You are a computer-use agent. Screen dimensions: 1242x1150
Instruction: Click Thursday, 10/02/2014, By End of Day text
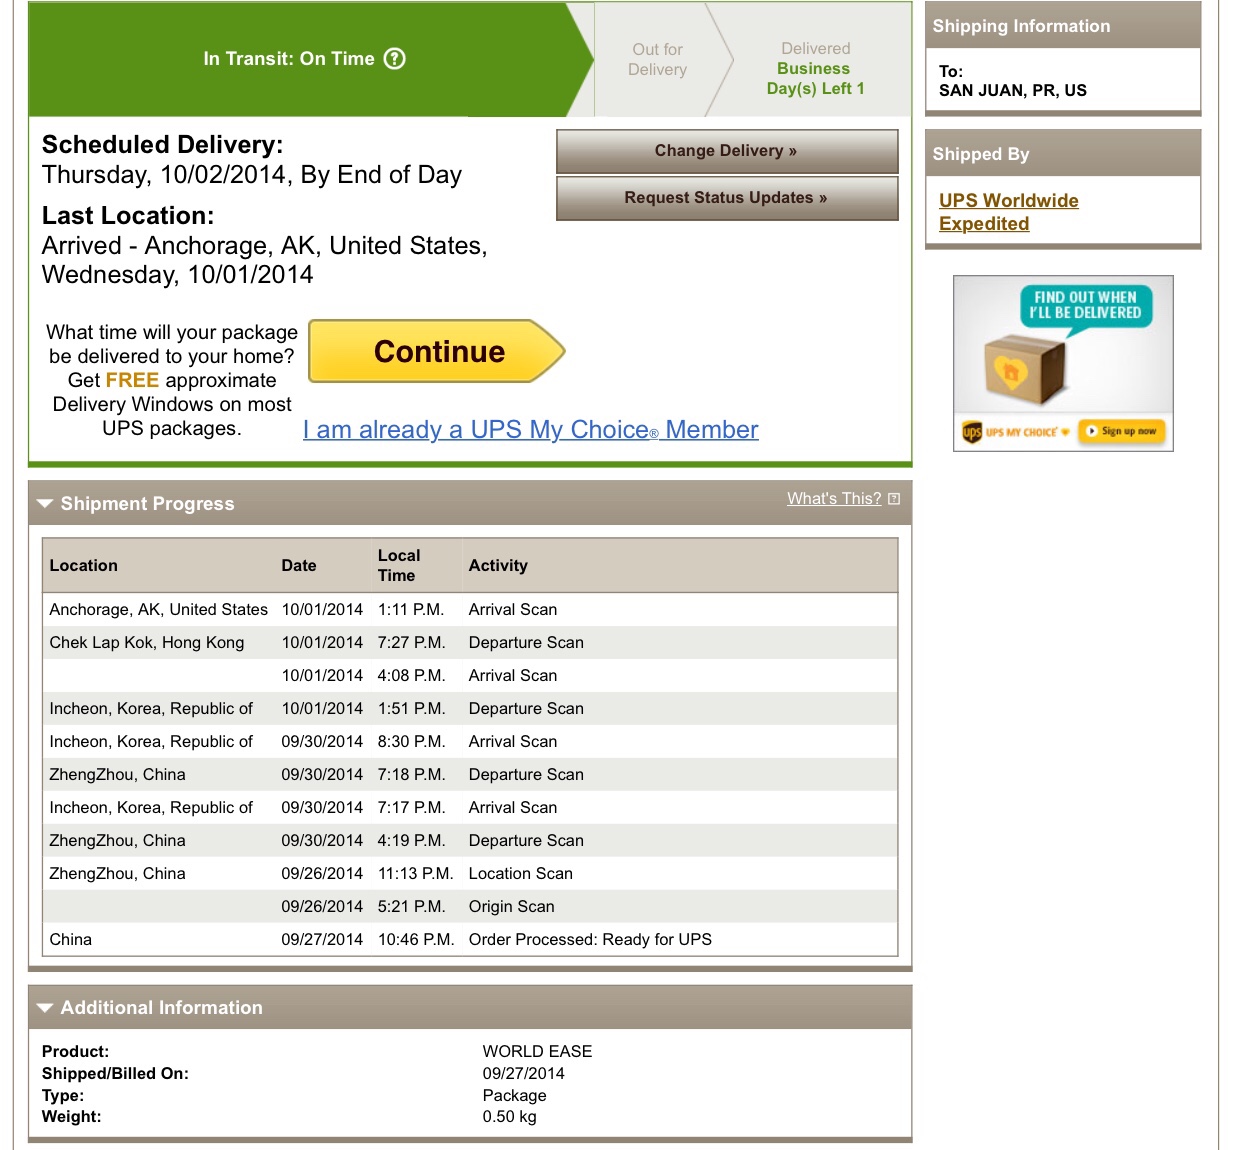252,175
